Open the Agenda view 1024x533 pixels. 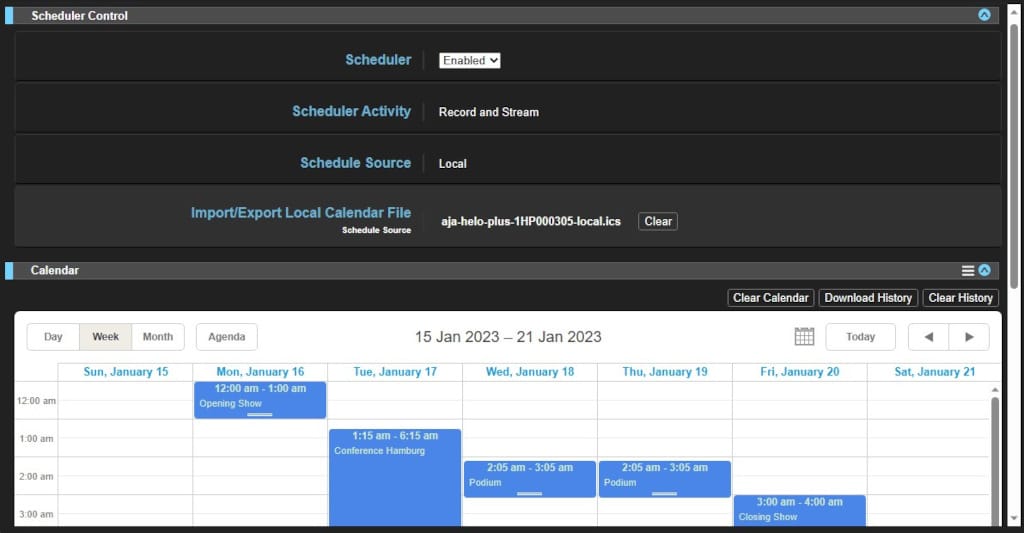[x=227, y=337]
